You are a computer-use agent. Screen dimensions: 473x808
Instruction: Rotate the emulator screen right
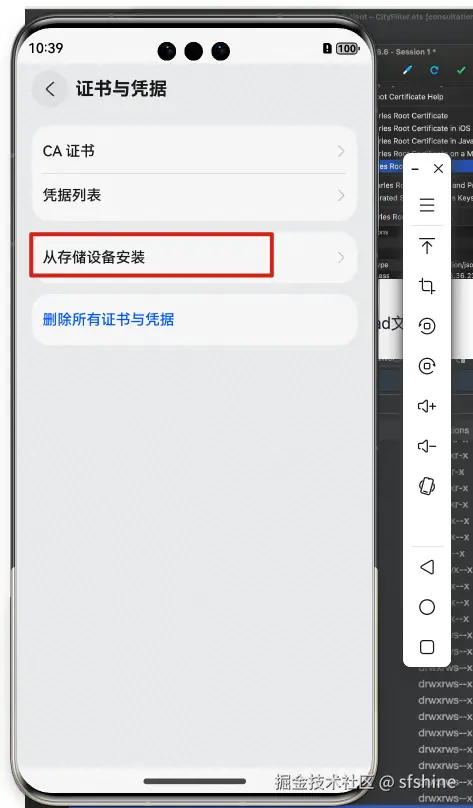tap(427, 366)
